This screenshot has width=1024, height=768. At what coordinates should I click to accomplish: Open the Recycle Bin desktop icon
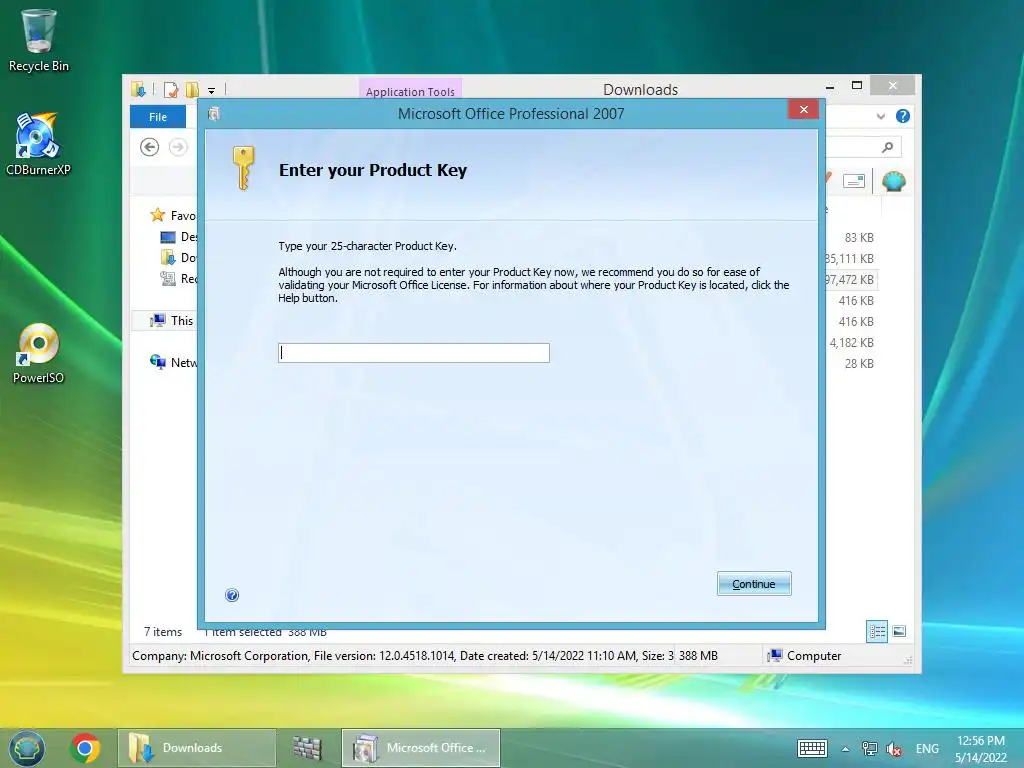[x=39, y=40]
